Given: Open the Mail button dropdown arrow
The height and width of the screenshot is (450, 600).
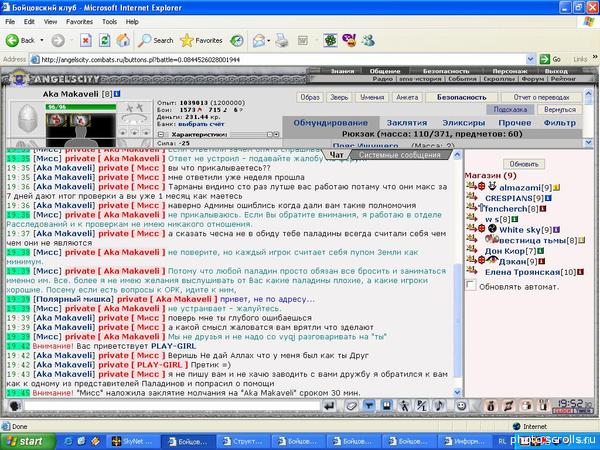Looking at the screenshot, I should pos(269,40).
